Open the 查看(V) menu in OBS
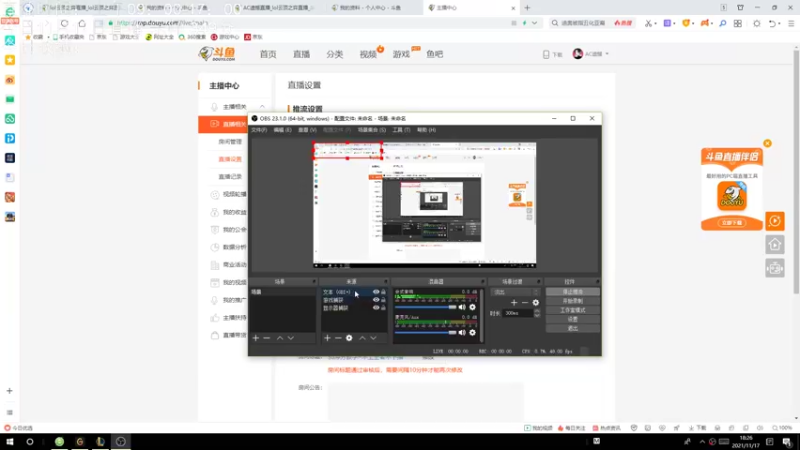The width and height of the screenshot is (800, 450). pos(307,130)
